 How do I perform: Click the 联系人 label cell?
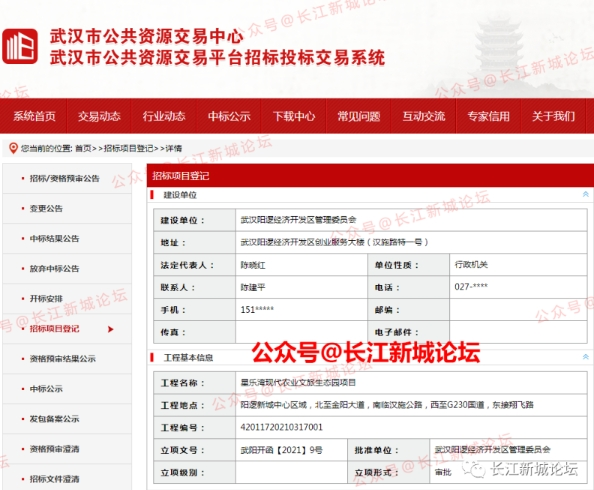[194, 287]
